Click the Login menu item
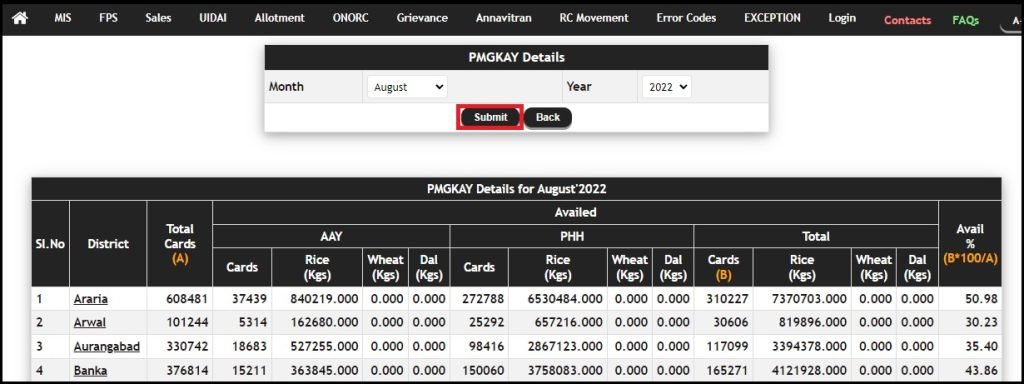This screenshot has height=384, width=1024. click(842, 18)
